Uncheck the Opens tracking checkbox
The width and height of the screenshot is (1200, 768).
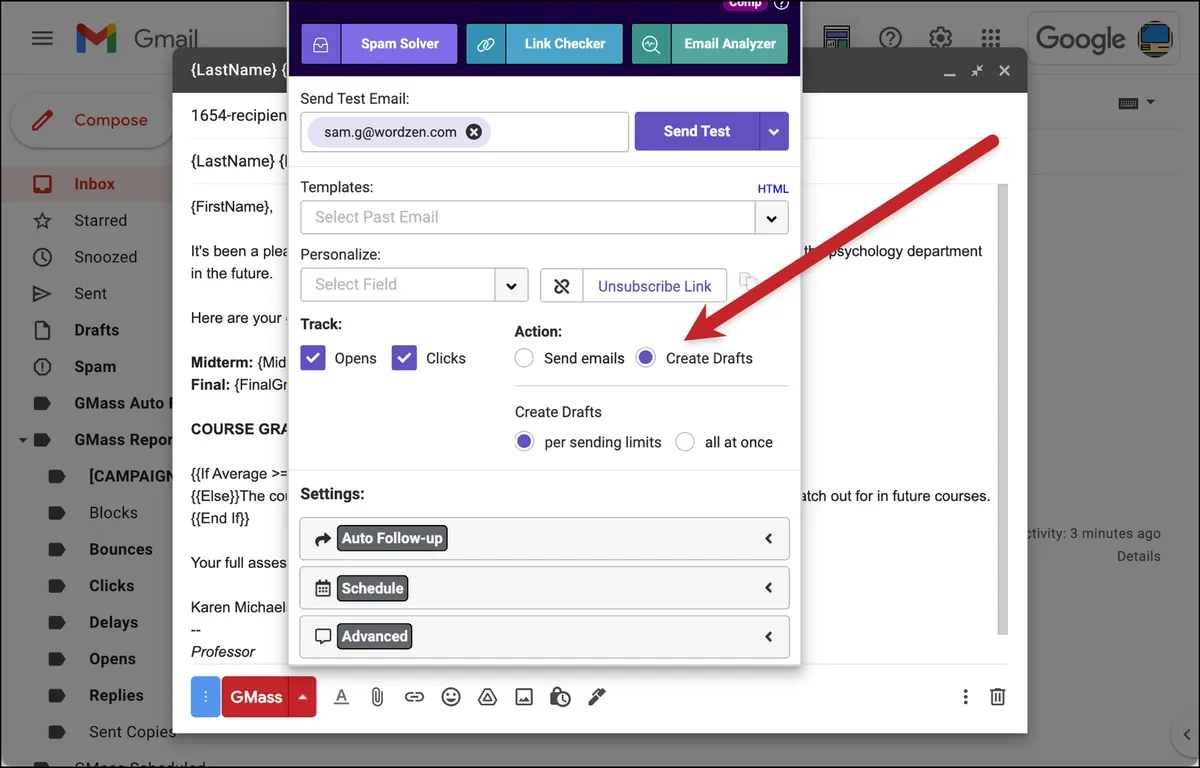click(x=313, y=358)
